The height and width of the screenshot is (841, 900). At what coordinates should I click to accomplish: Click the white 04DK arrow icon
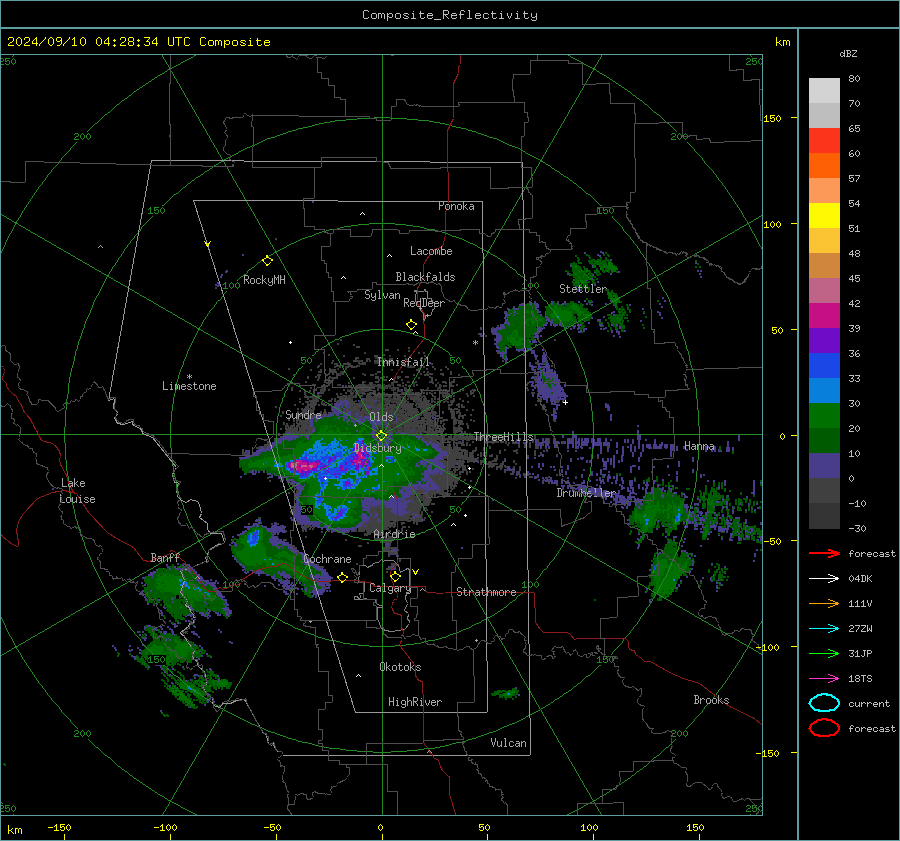click(x=824, y=579)
